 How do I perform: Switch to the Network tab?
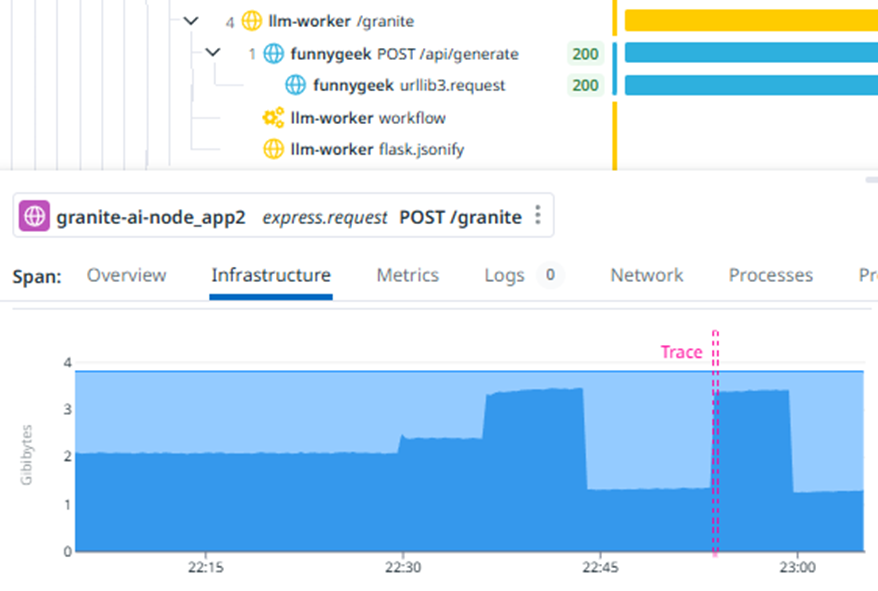(647, 275)
